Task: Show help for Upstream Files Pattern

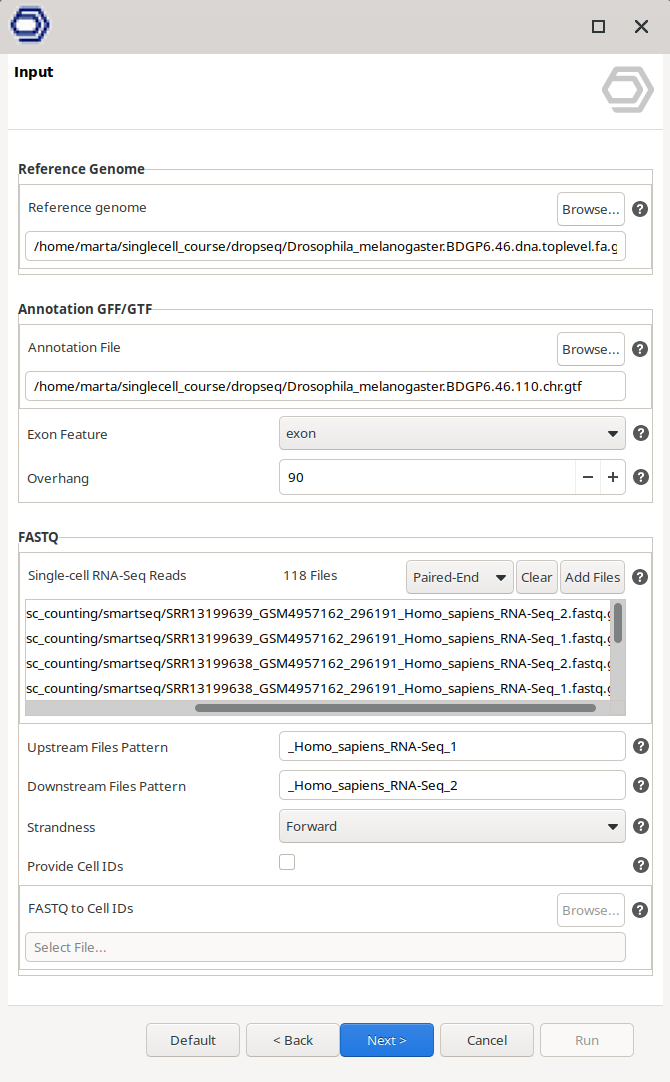Action: (x=640, y=747)
